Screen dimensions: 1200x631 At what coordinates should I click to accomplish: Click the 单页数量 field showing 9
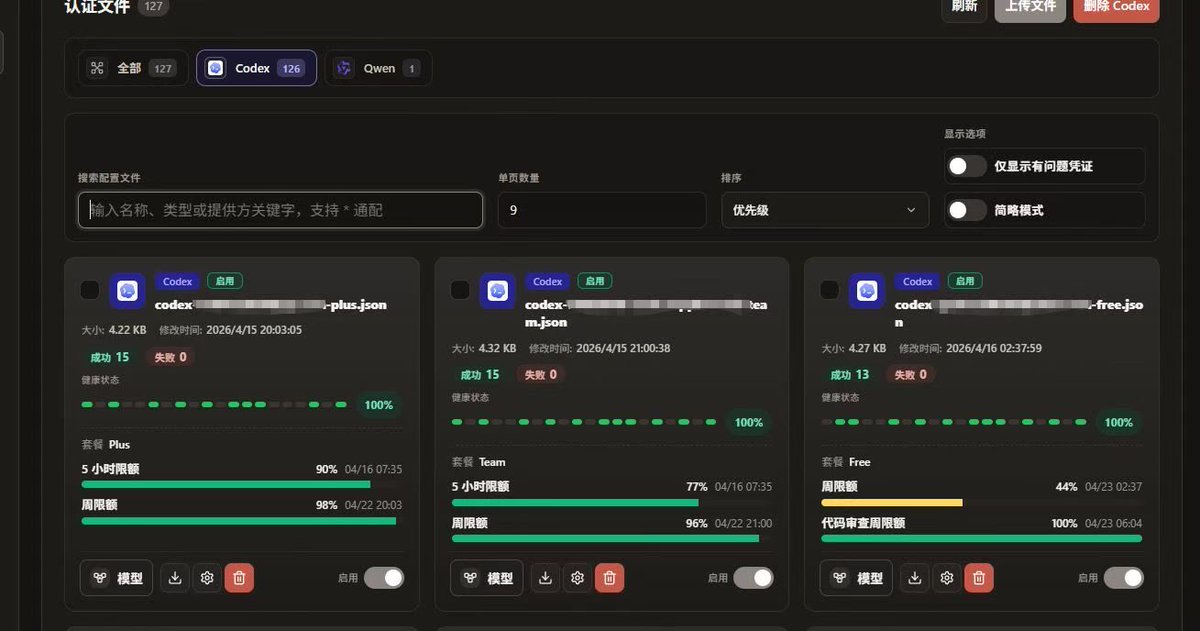tap(602, 210)
